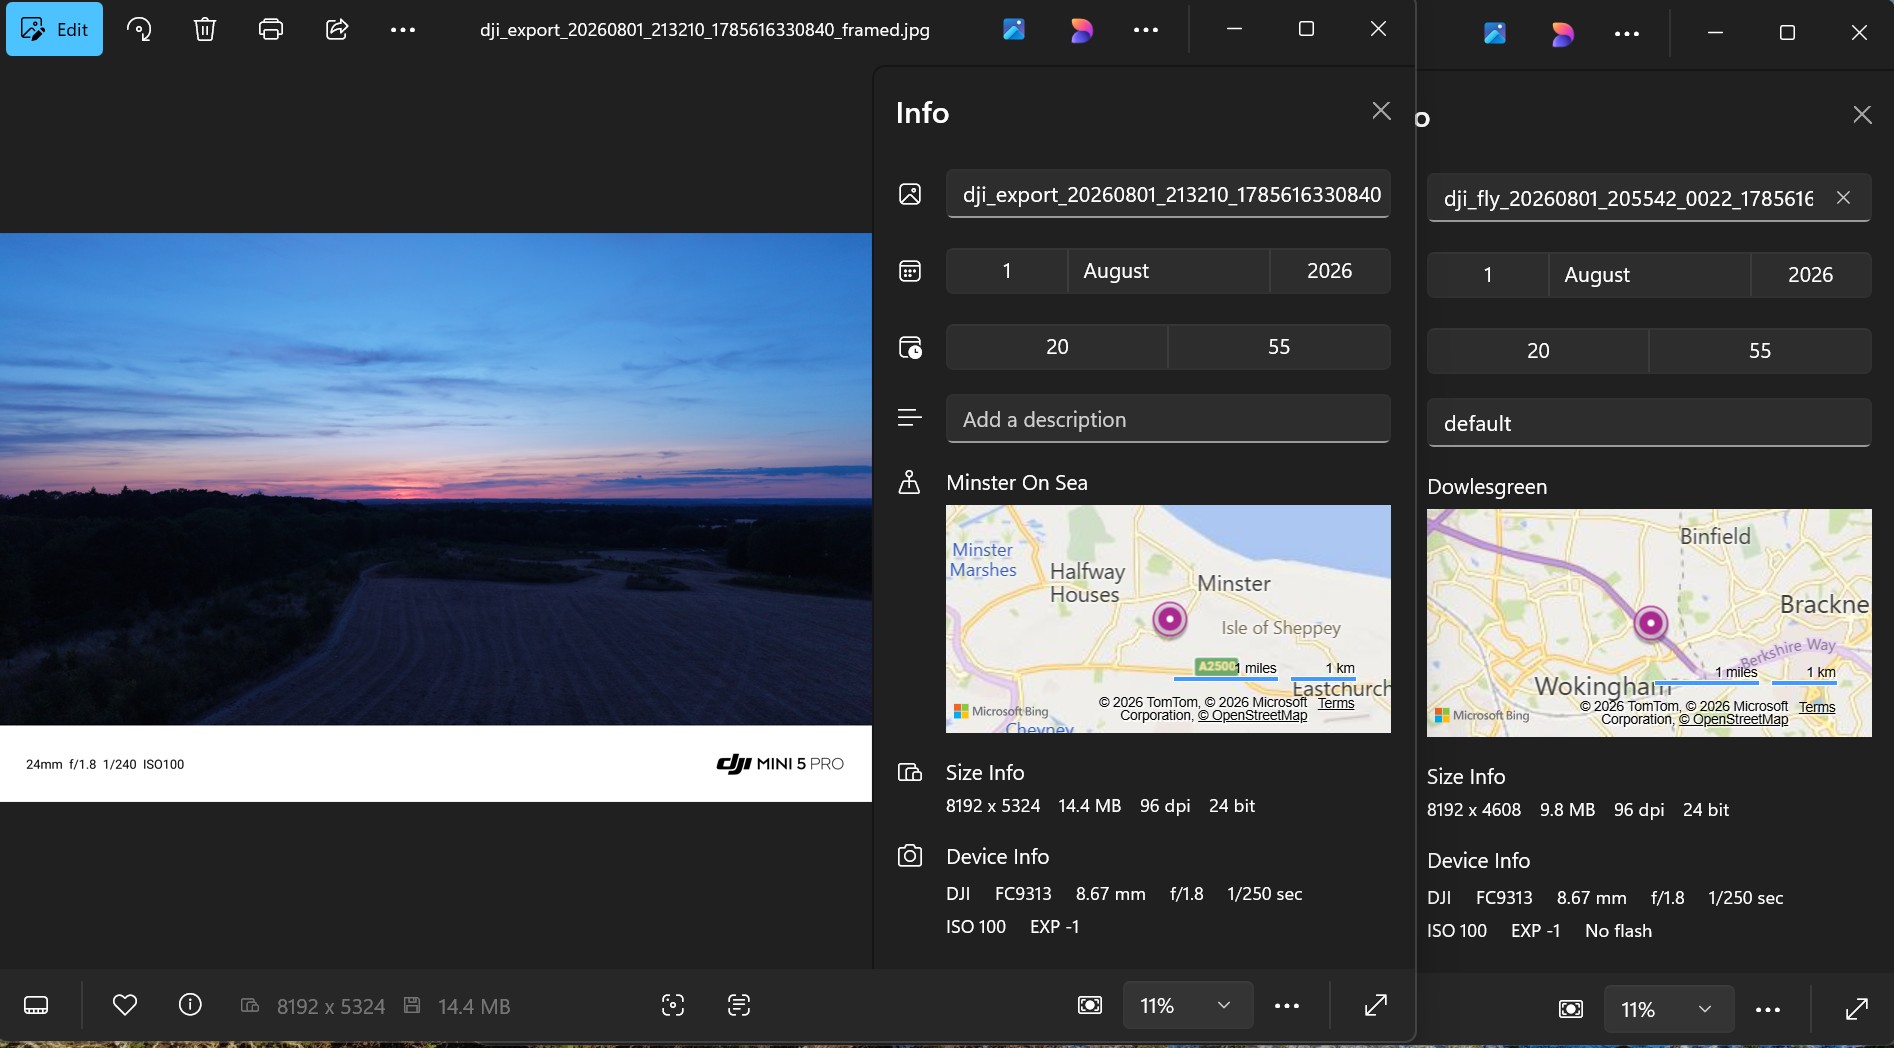
Task: Clear the dji_fly file name field with X
Action: (x=1843, y=198)
